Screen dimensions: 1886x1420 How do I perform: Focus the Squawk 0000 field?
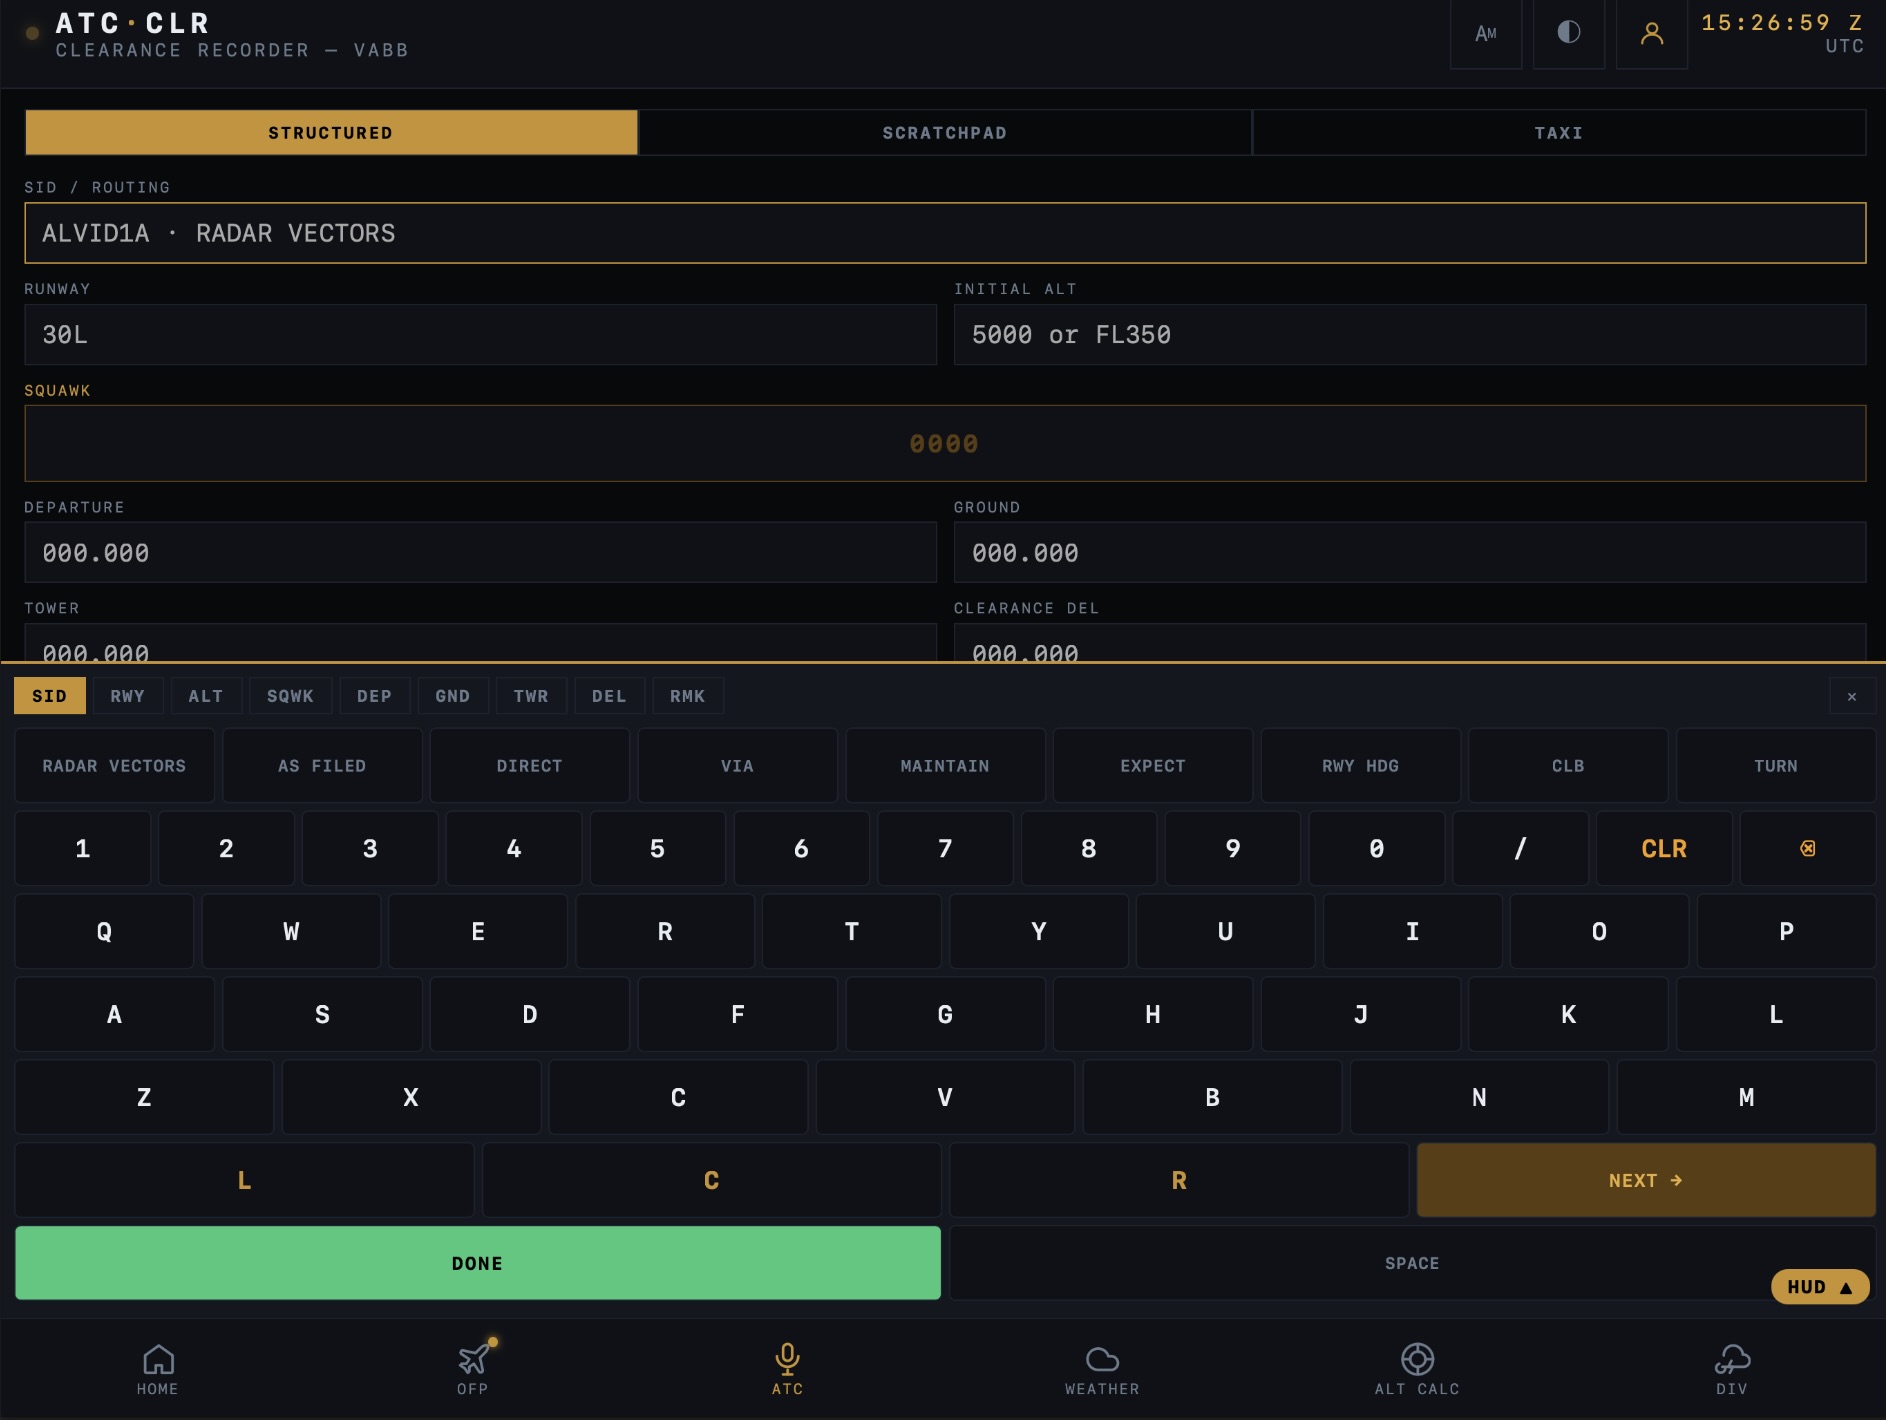[x=945, y=443]
